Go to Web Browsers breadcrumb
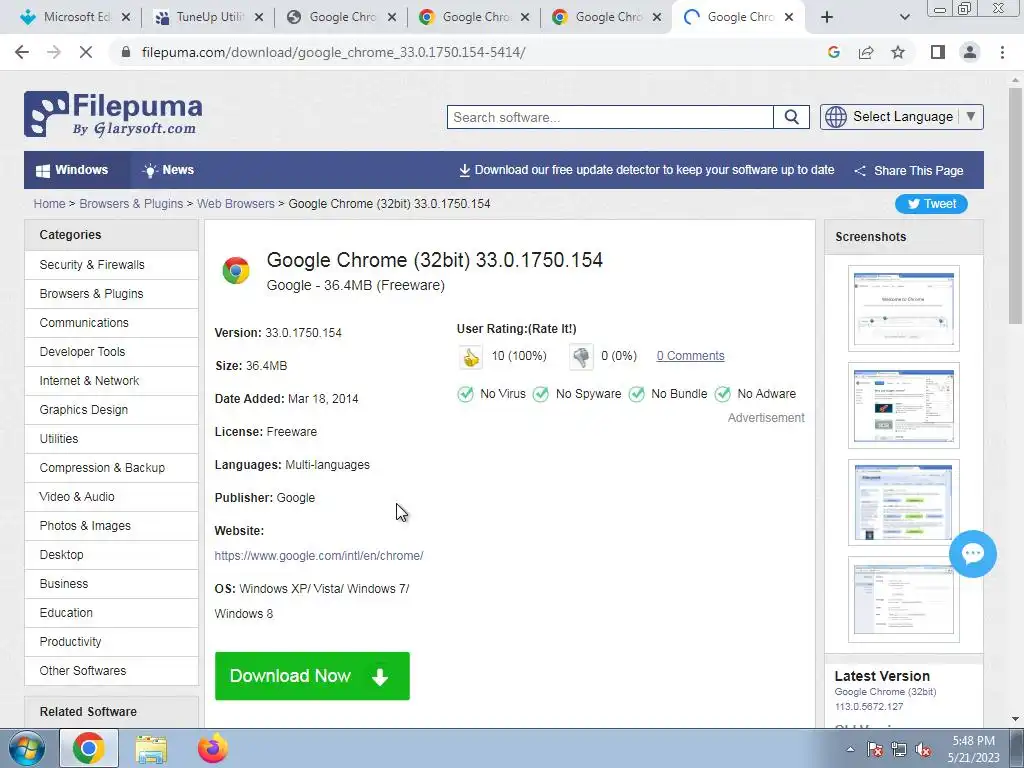The width and height of the screenshot is (1024, 768). coord(236,204)
